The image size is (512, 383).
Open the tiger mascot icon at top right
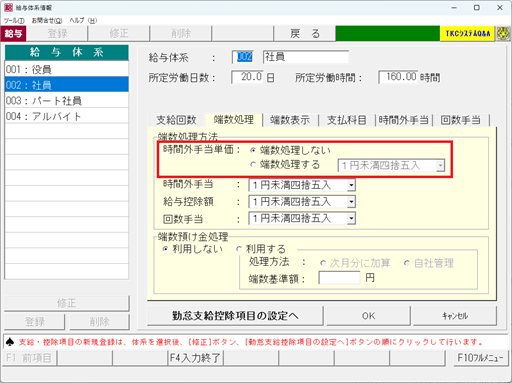pos(503,34)
